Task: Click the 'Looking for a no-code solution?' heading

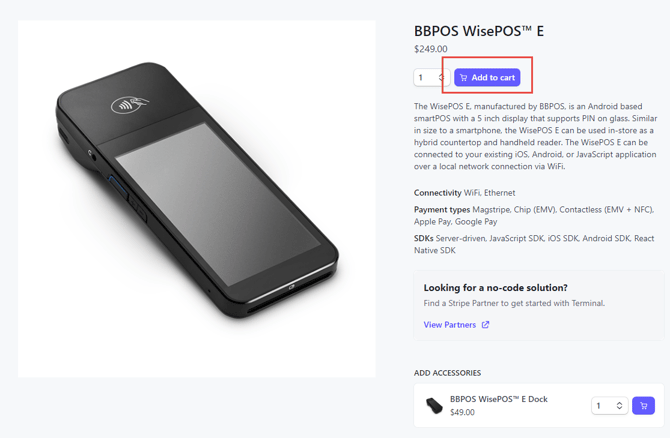Action: click(495, 288)
